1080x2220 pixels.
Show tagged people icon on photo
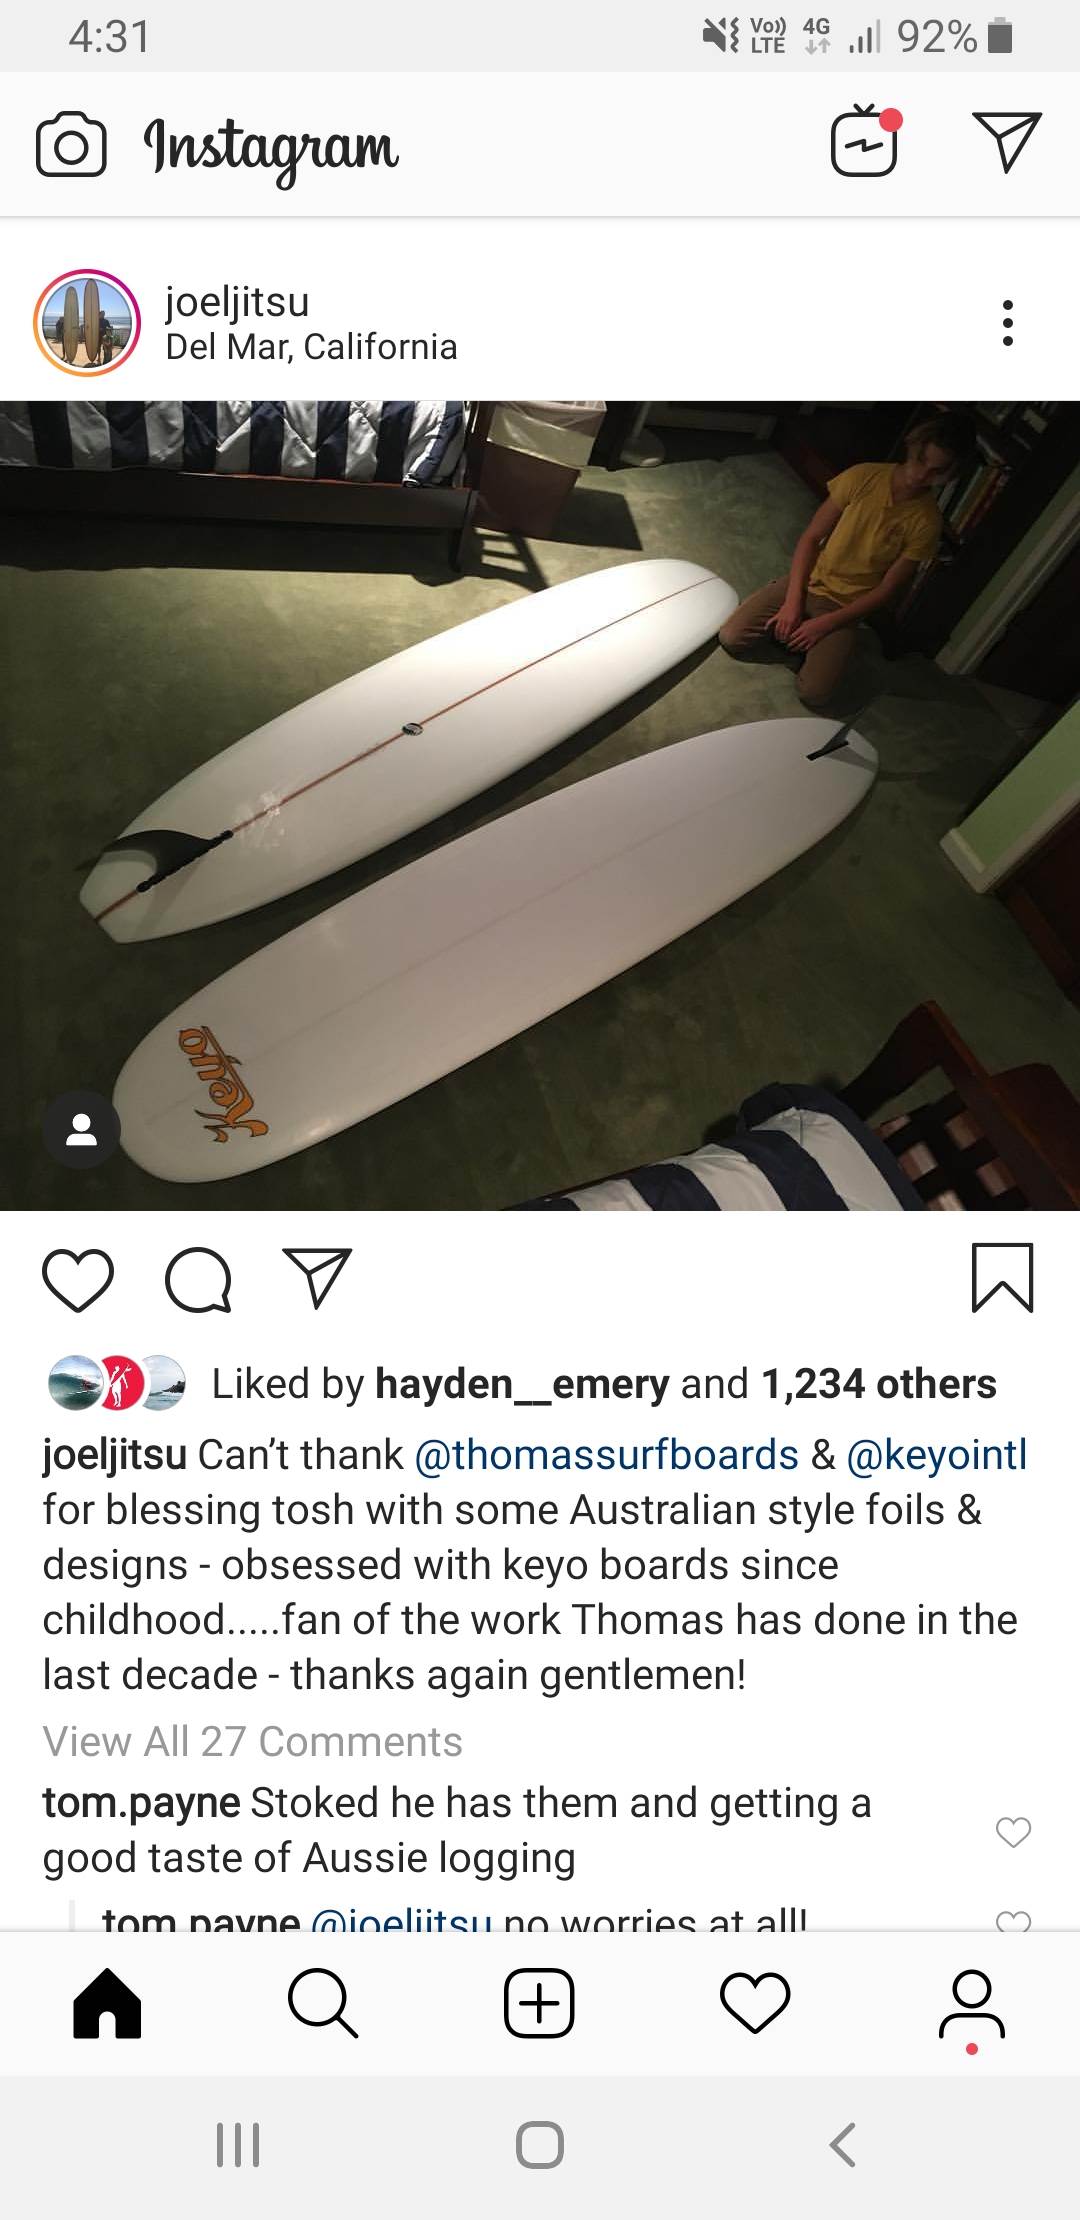[x=81, y=1129]
